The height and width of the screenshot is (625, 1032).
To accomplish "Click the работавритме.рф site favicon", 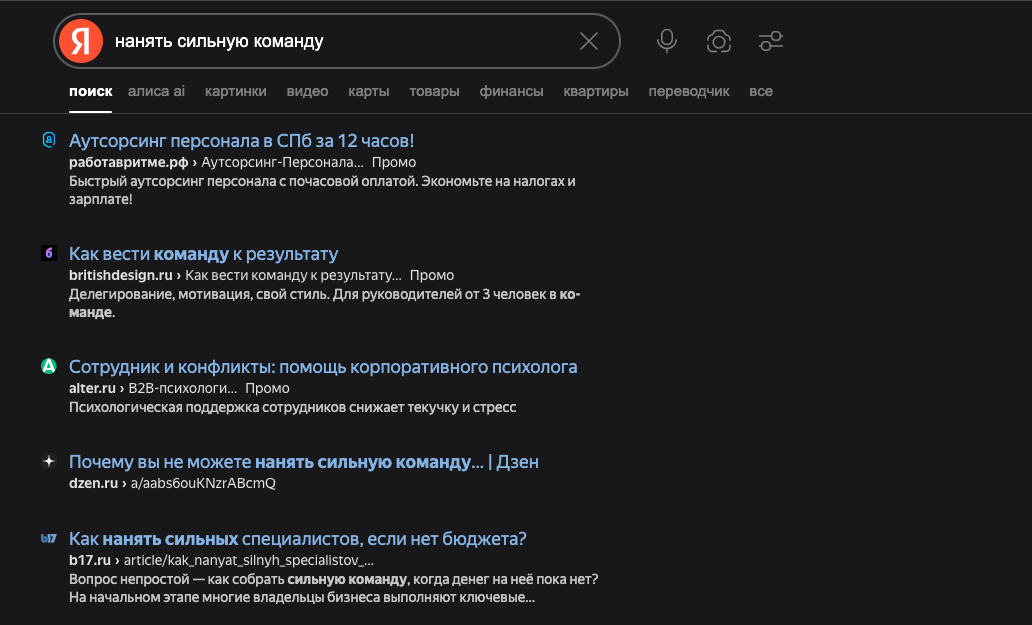I will point(48,141).
